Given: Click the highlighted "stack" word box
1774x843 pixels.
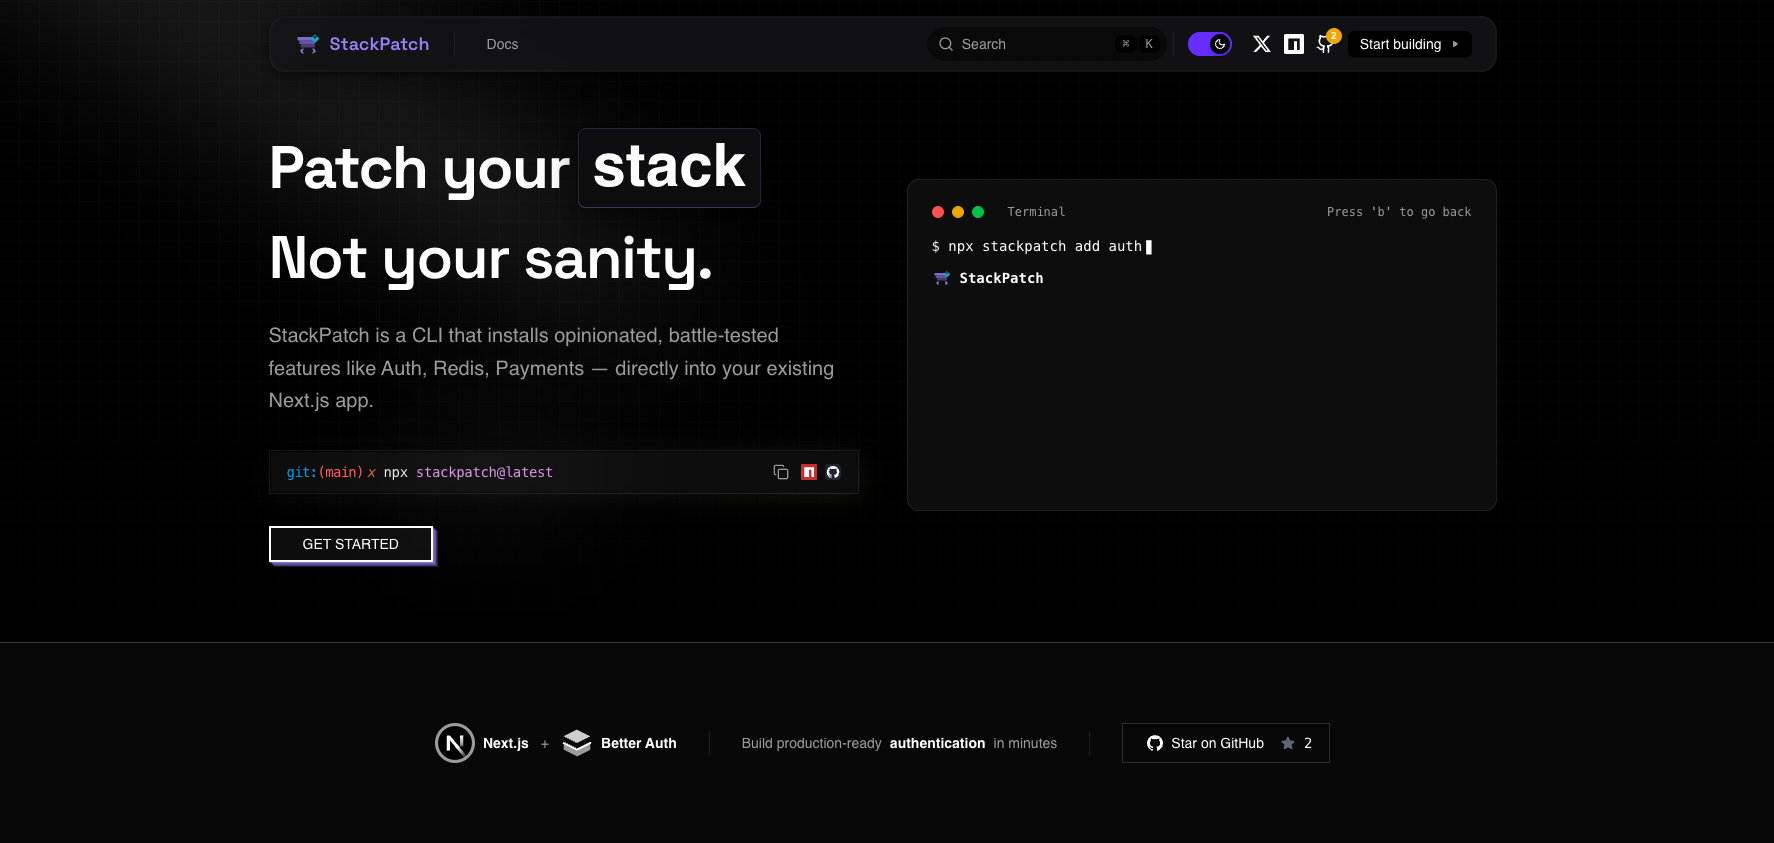Looking at the screenshot, I should 669,168.
